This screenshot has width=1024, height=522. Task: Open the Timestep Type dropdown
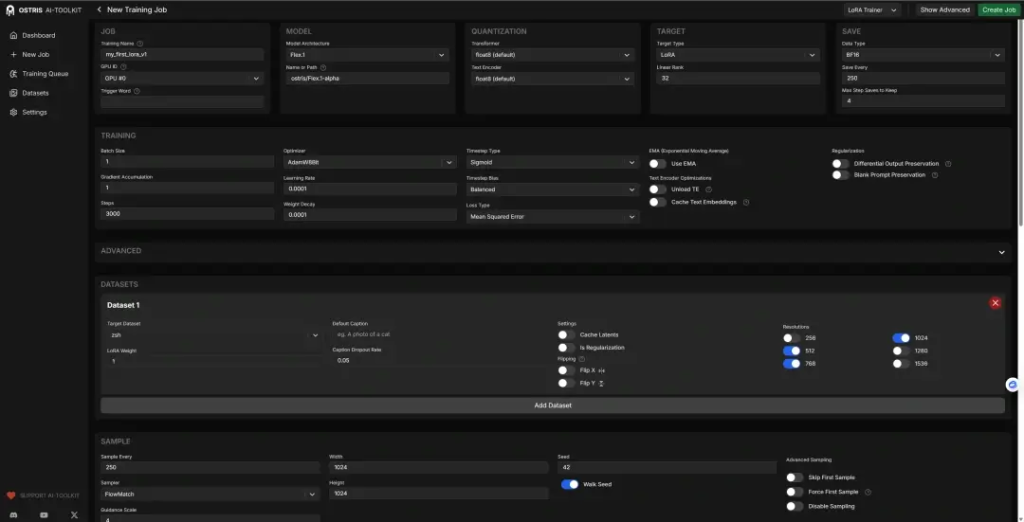coord(552,162)
